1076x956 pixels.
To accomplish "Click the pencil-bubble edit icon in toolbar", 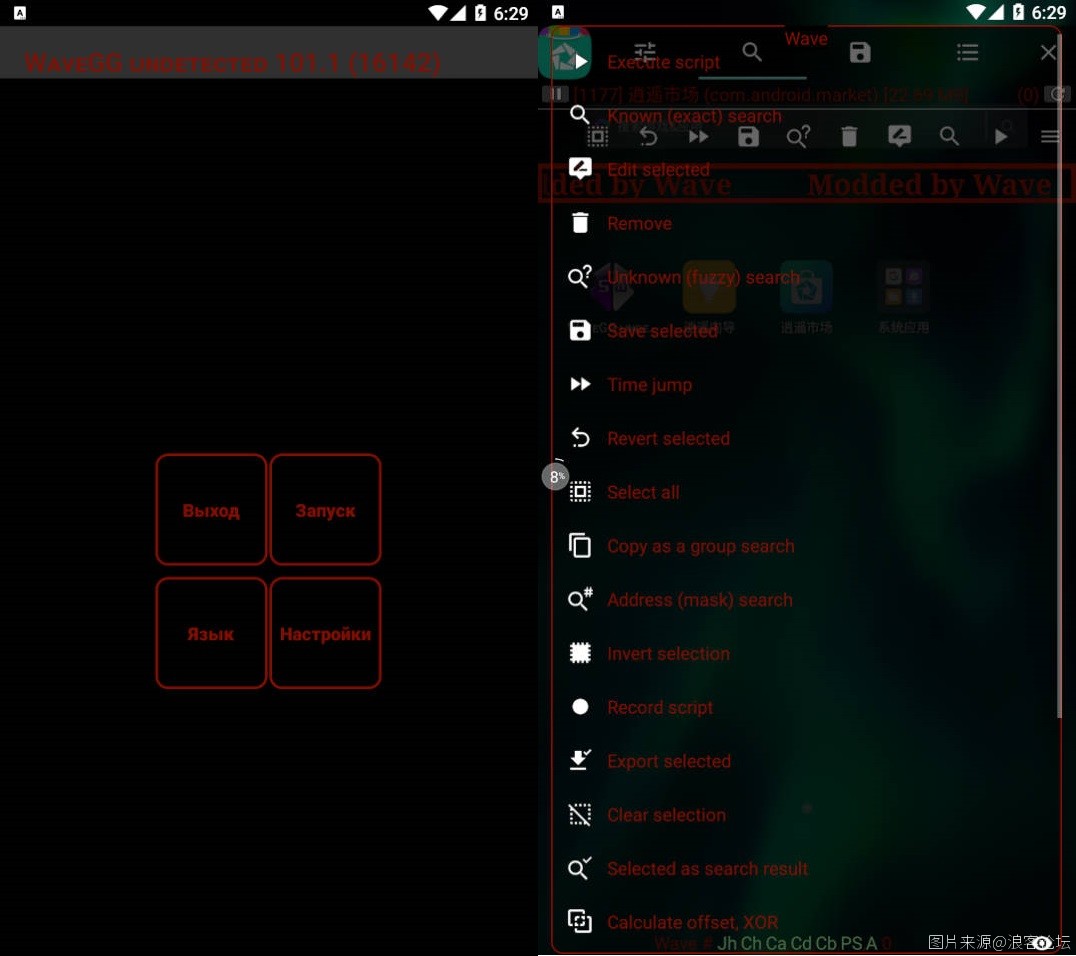I will (900, 136).
